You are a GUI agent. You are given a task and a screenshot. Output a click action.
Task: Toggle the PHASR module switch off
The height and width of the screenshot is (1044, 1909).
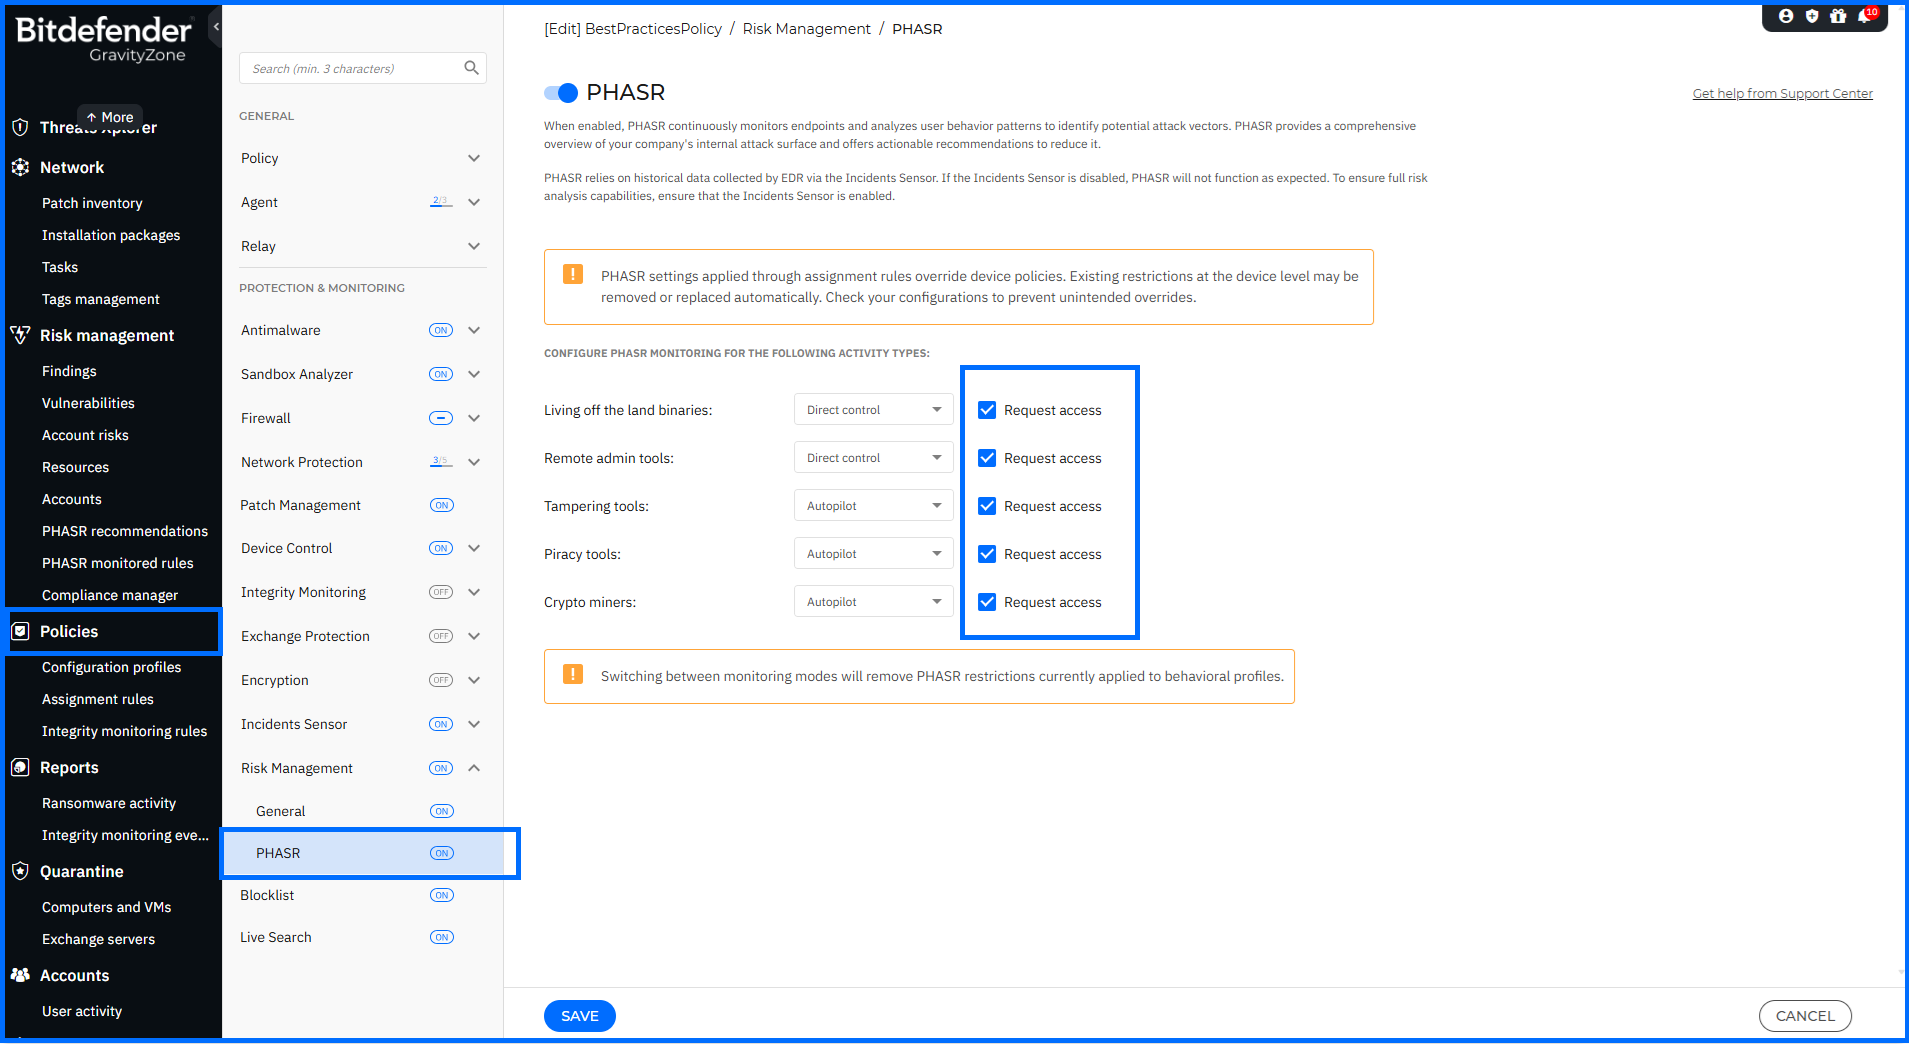(x=561, y=93)
